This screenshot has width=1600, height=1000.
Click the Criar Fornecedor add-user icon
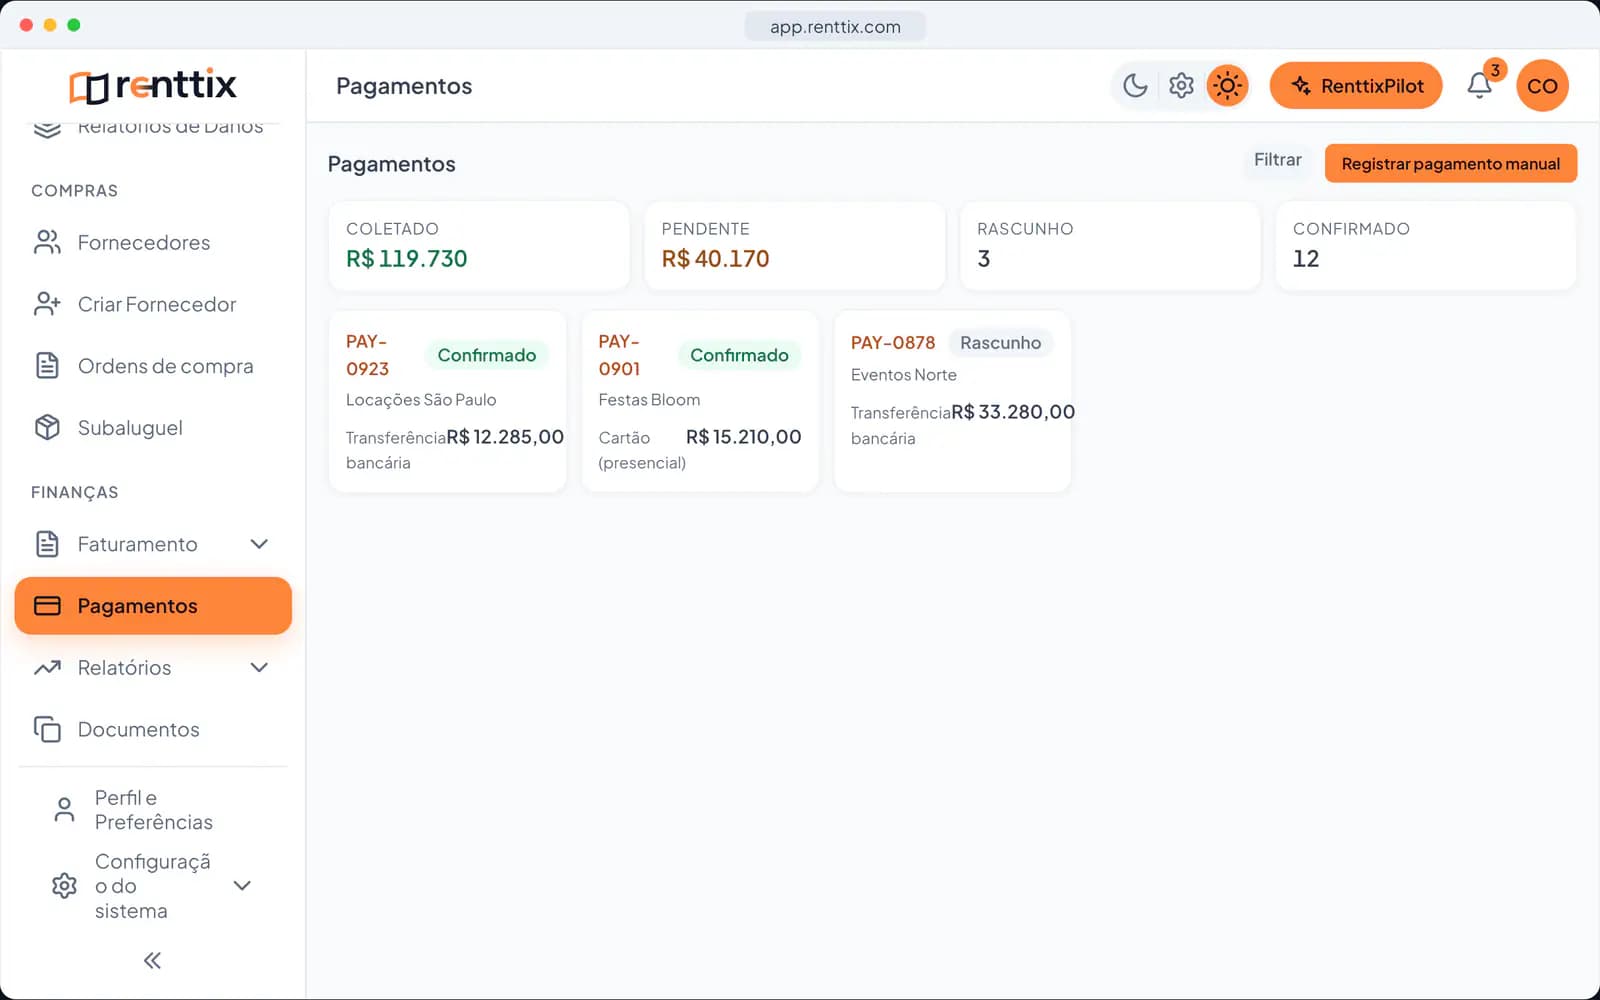click(47, 304)
